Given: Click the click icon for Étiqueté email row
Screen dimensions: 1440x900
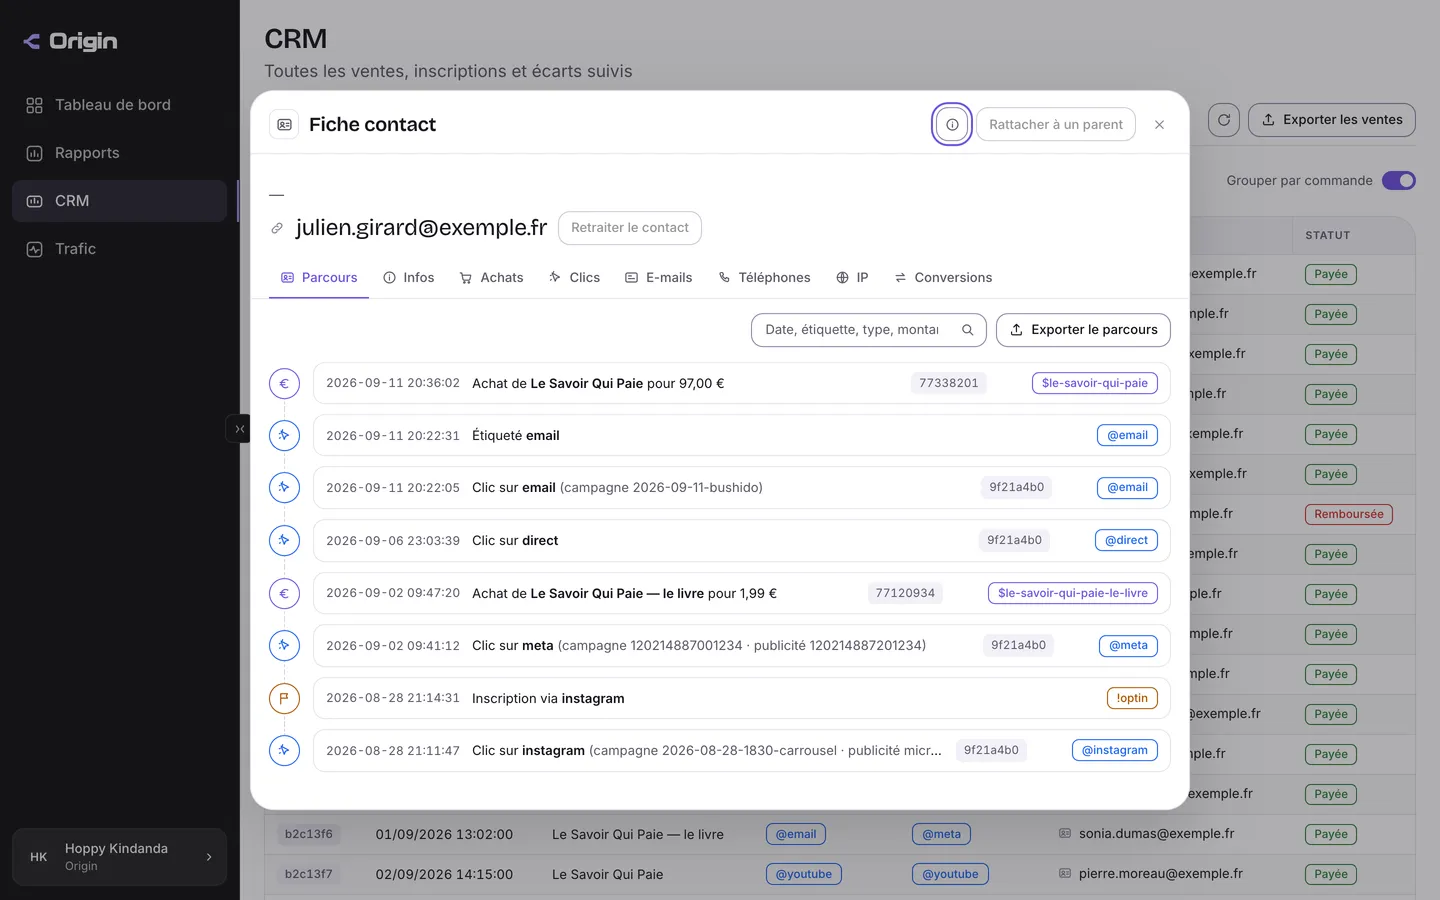Looking at the screenshot, I should [284, 435].
